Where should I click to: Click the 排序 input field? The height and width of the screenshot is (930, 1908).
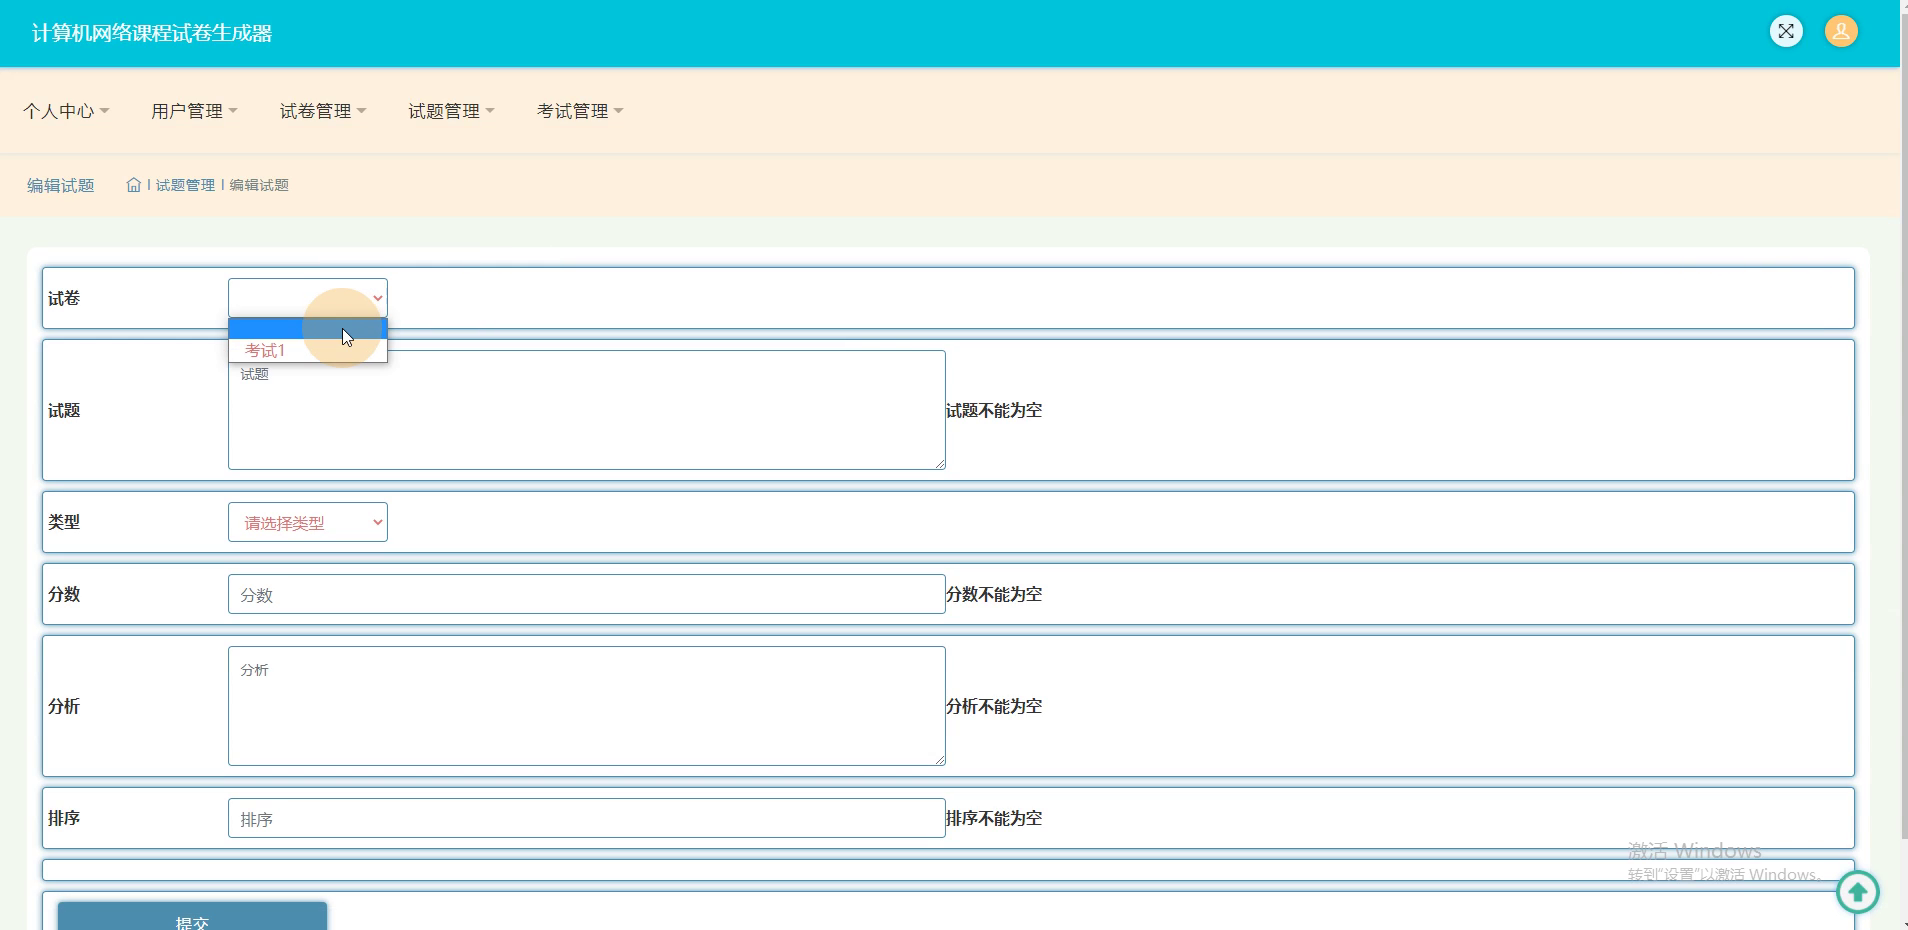(x=587, y=818)
